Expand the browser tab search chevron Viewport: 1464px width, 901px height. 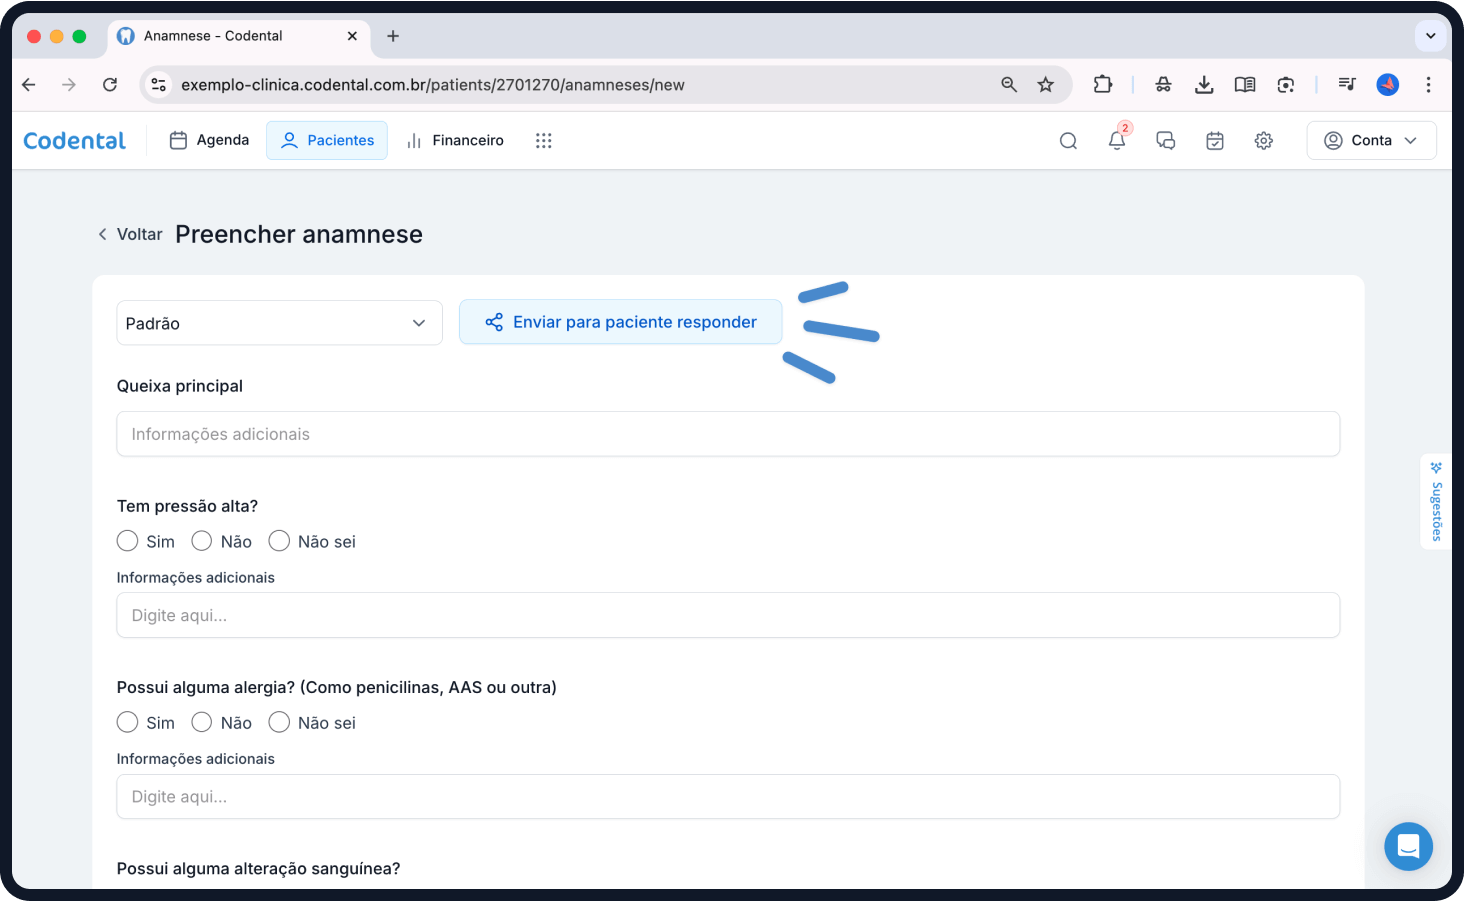point(1430,36)
